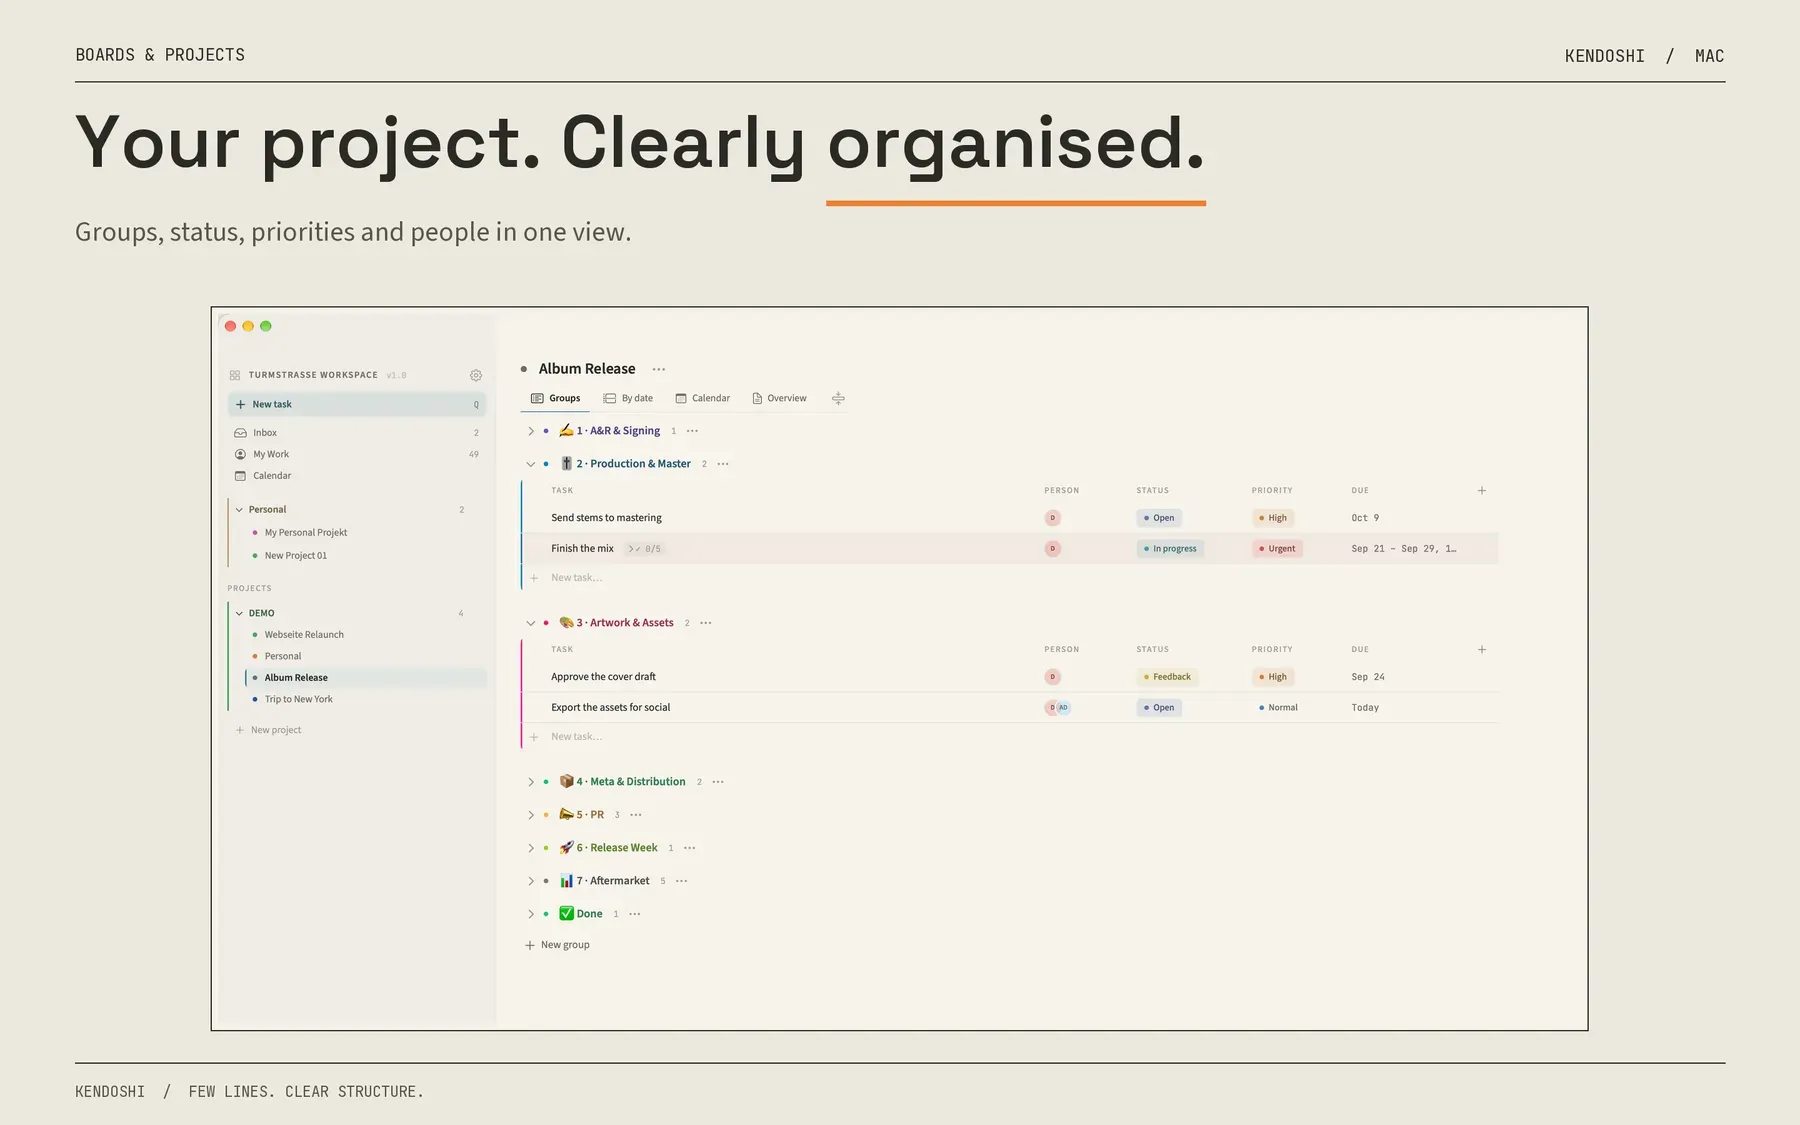Open the Inbox in sidebar

(357, 433)
